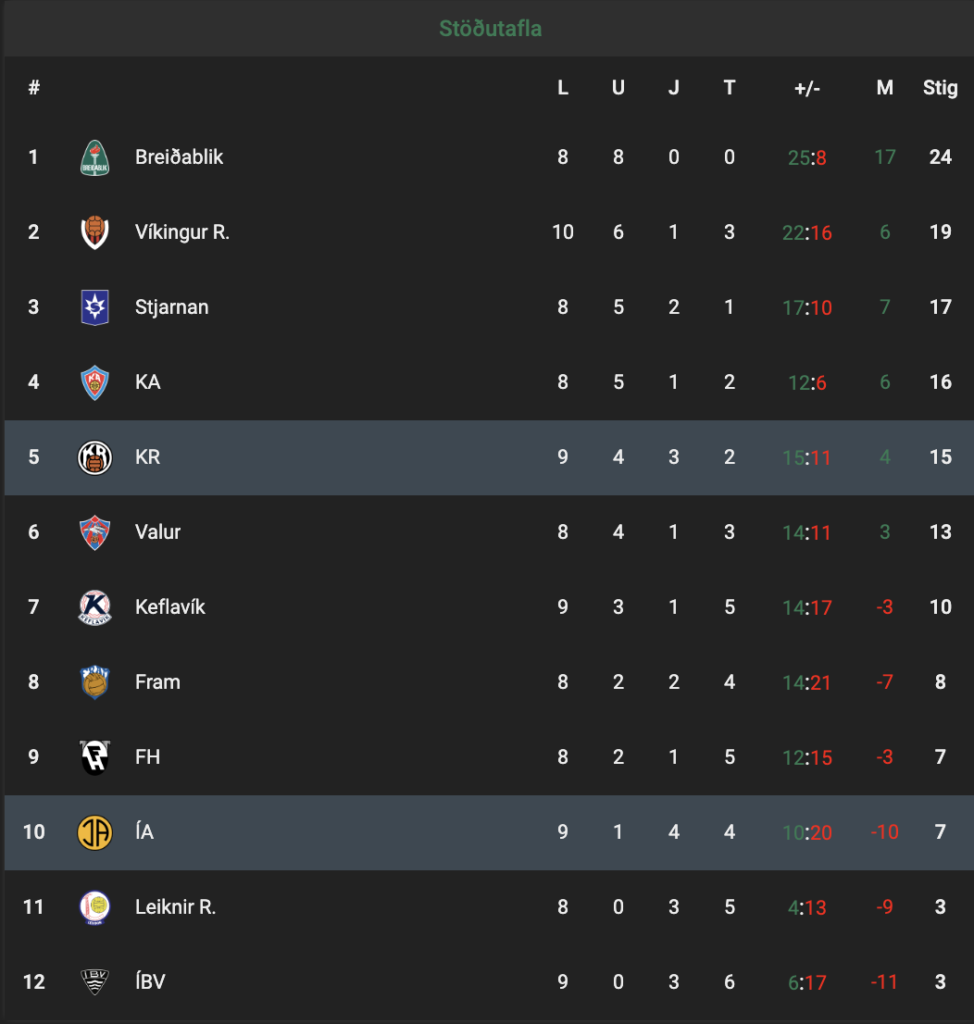Select the highlighted KR row points value
974x1024 pixels.
click(x=940, y=457)
